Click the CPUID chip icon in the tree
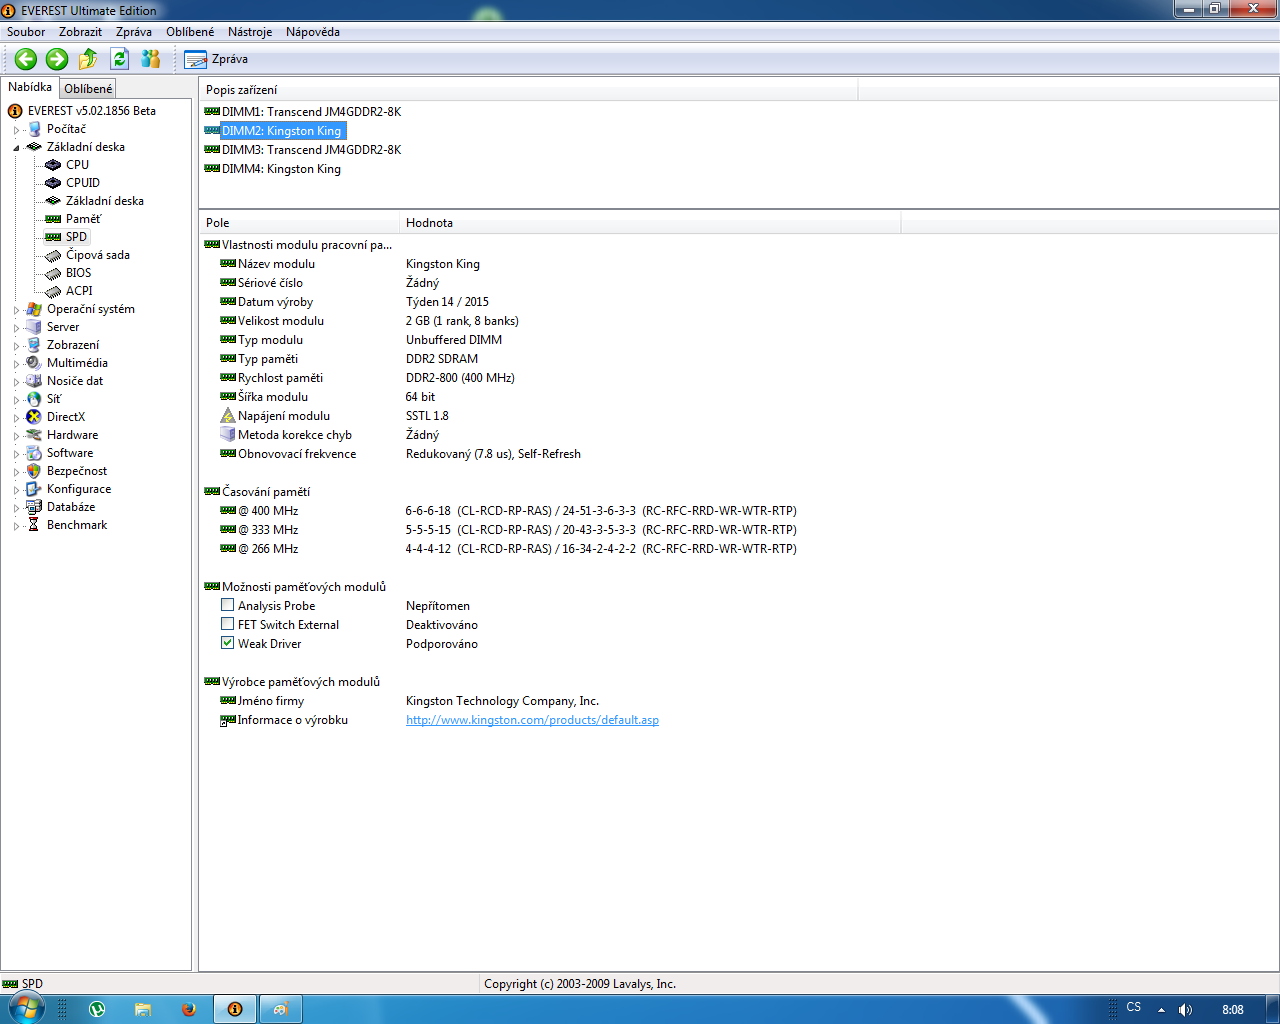The image size is (1280, 1024). [x=53, y=183]
